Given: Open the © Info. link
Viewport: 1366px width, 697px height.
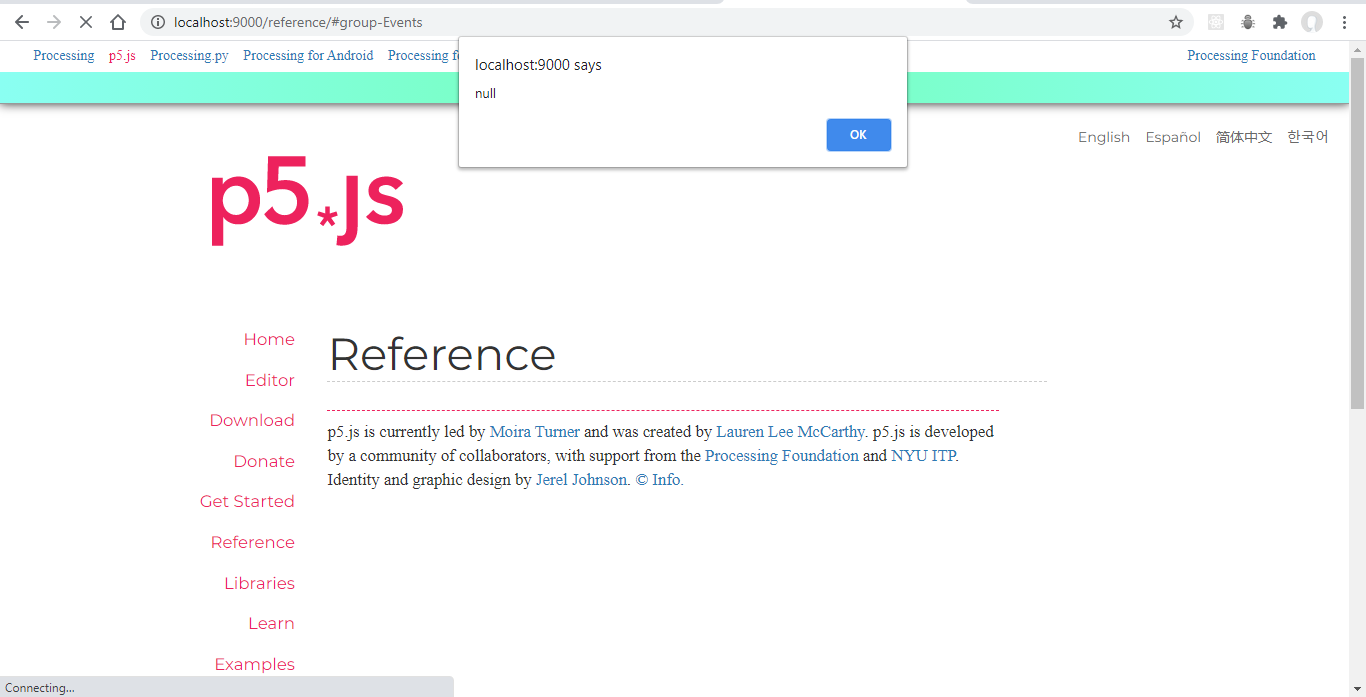Looking at the screenshot, I should tap(660, 480).
